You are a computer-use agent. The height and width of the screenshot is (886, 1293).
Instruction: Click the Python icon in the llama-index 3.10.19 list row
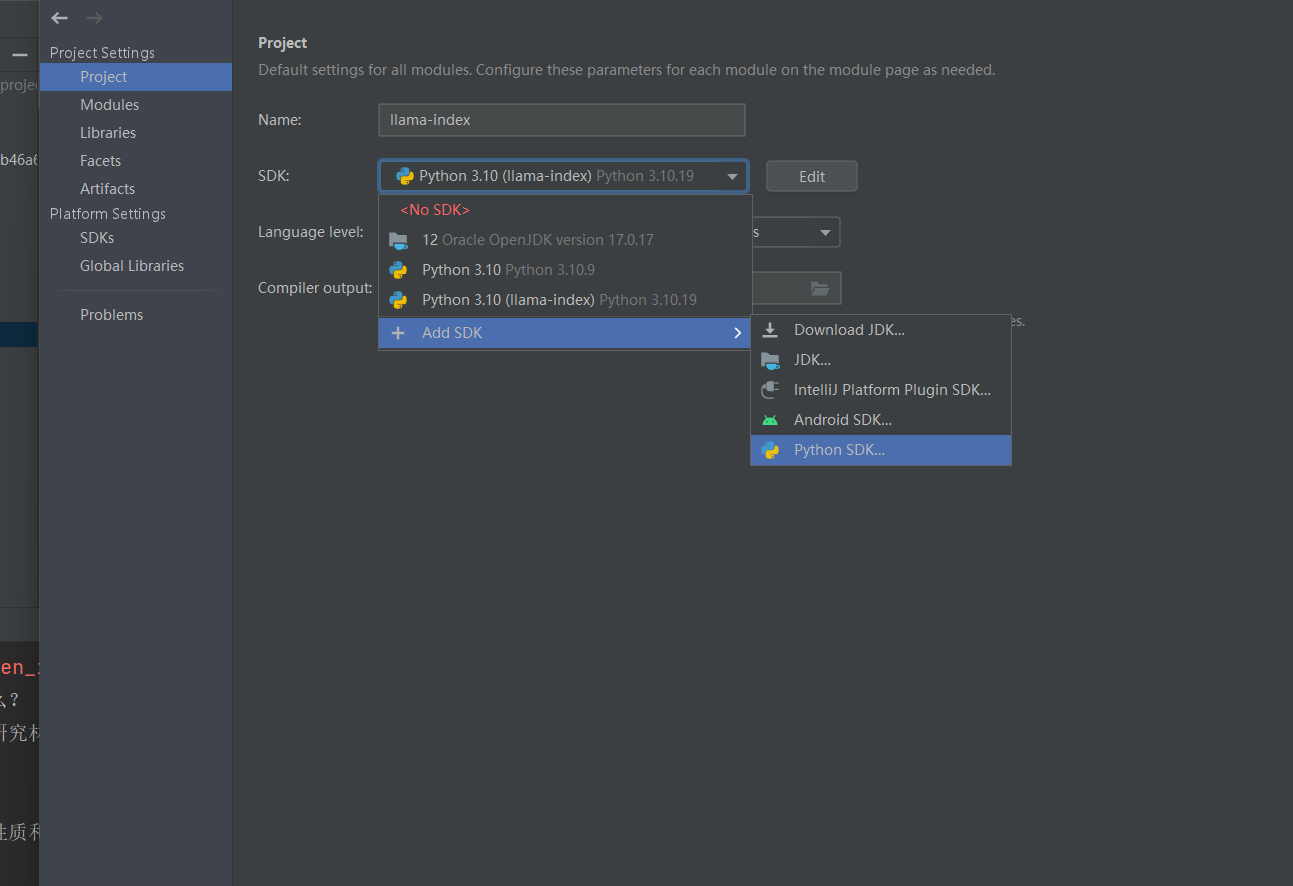pyautogui.click(x=398, y=300)
